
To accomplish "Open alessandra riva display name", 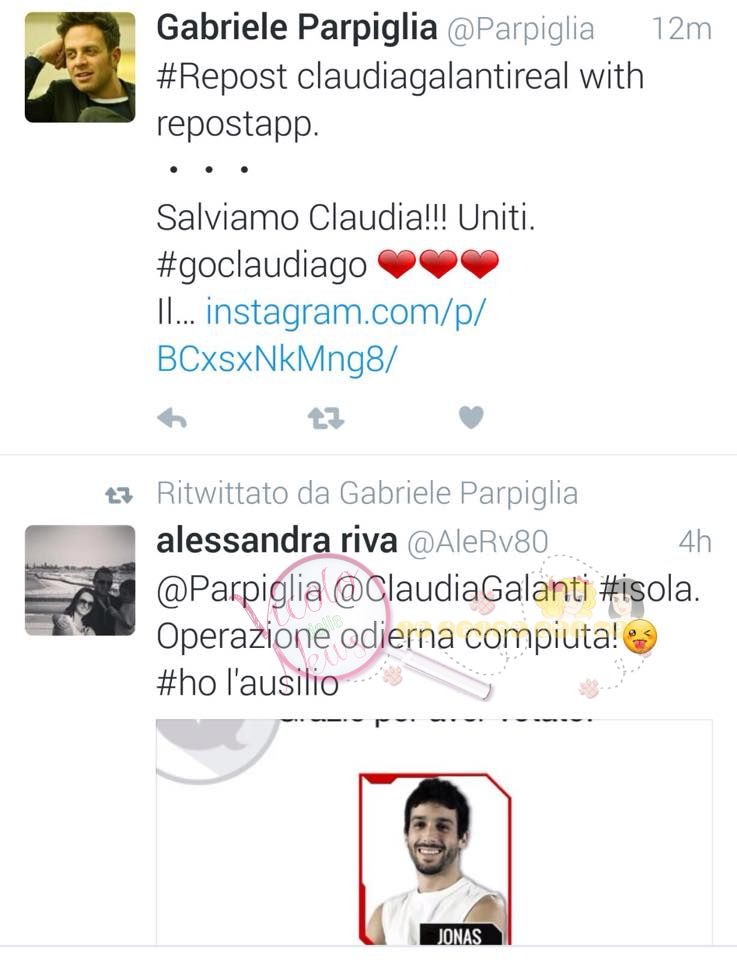I will (277, 541).
